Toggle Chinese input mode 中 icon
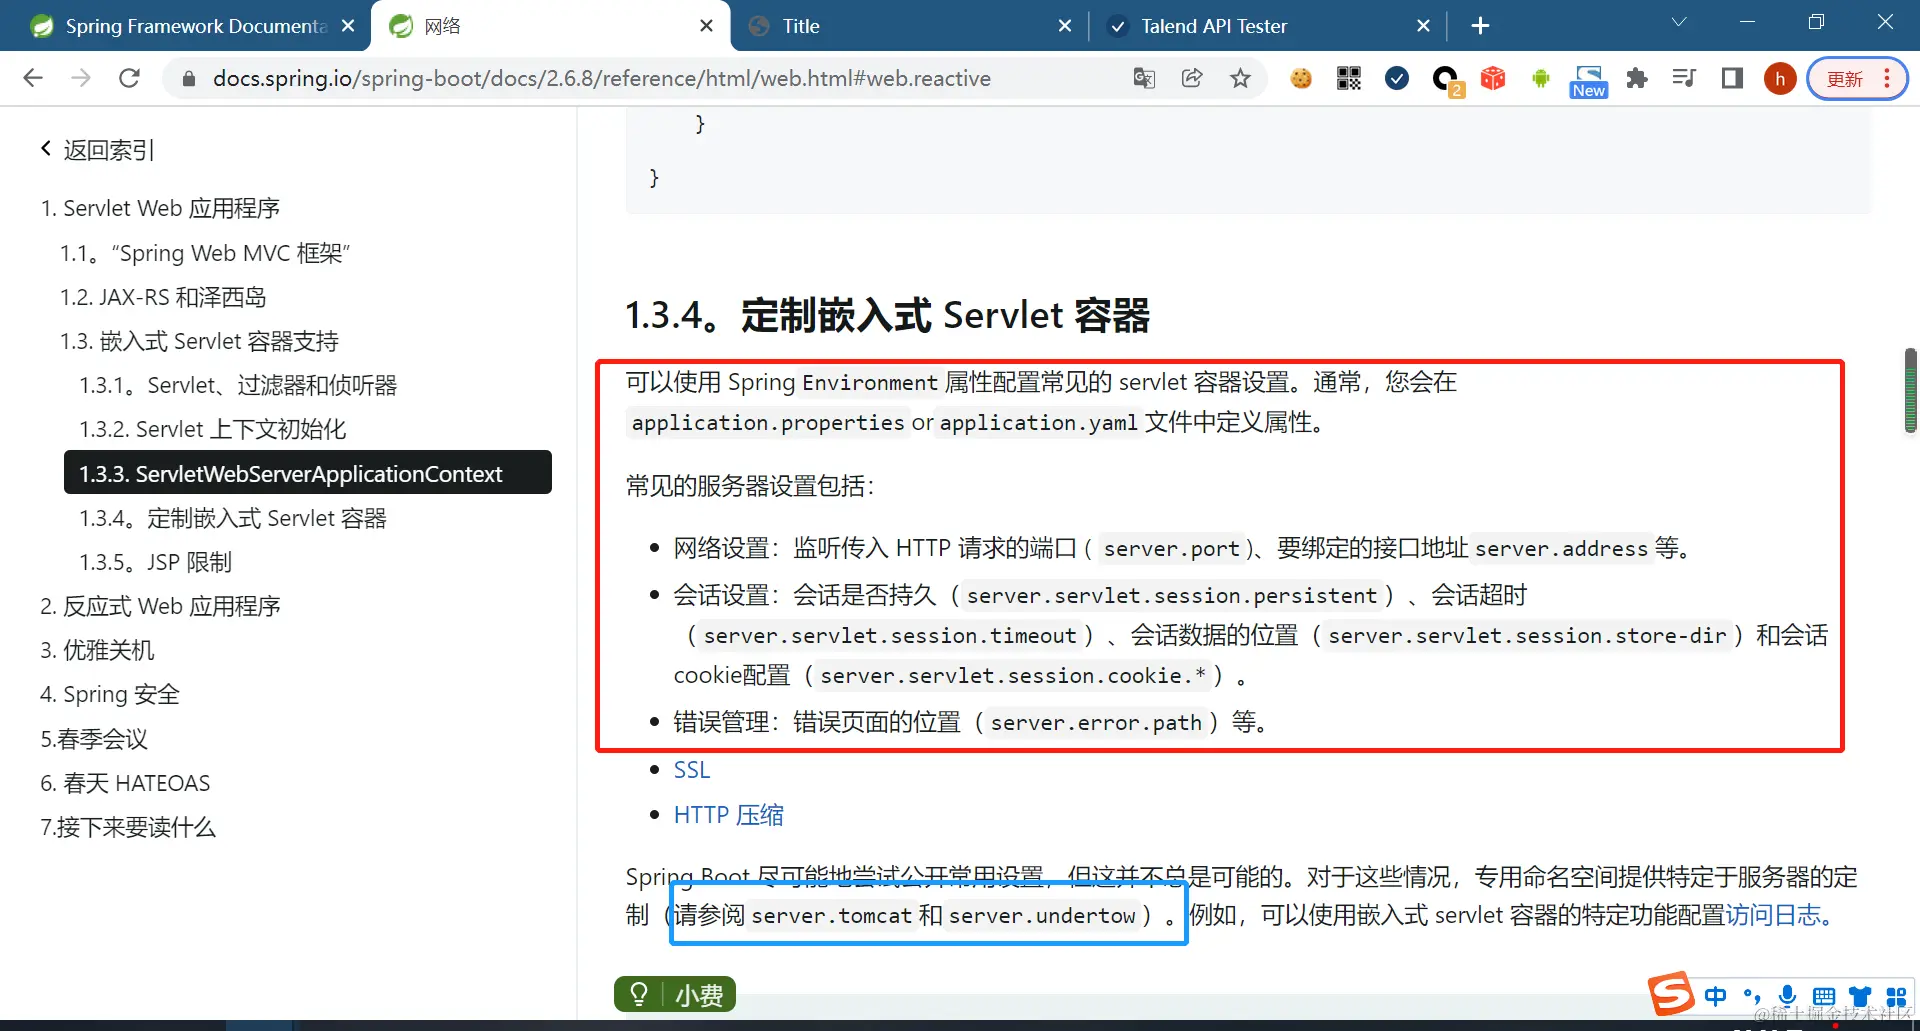This screenshot has width=1920, height=1031. pyautogui.click(x=1716, y=996)
